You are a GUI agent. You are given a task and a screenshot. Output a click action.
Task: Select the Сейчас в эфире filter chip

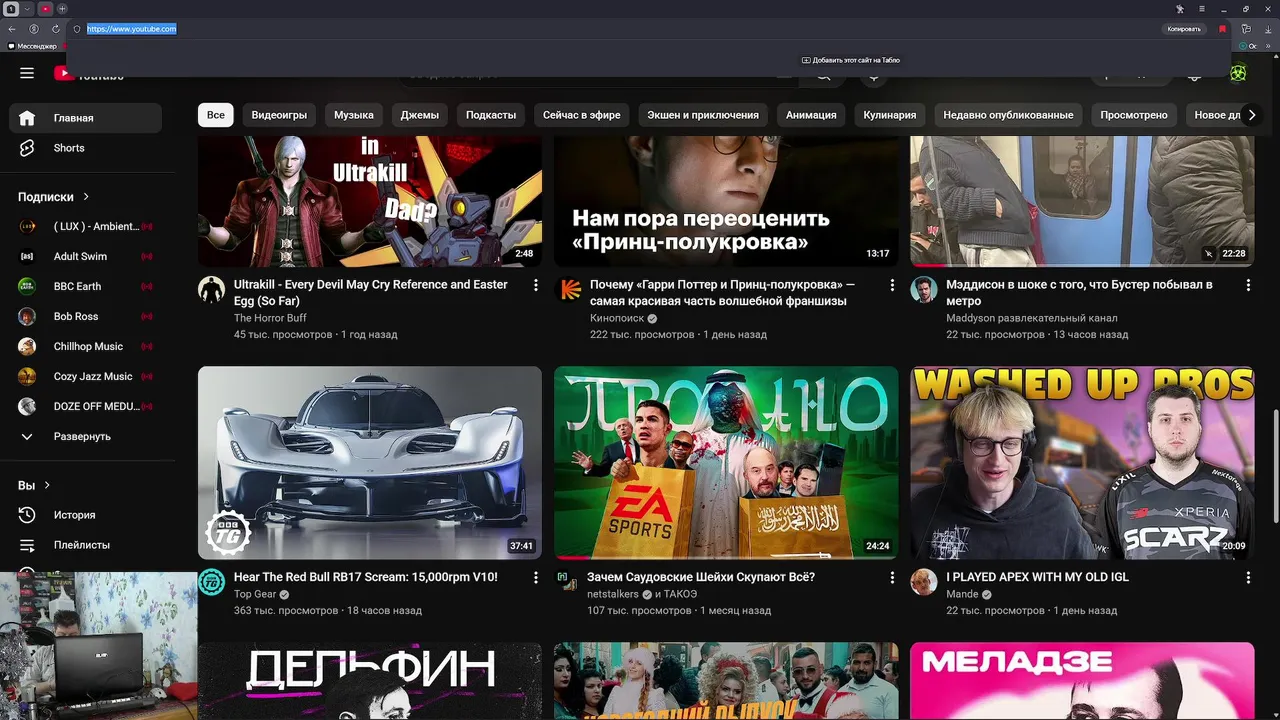[x=582, y=115]
